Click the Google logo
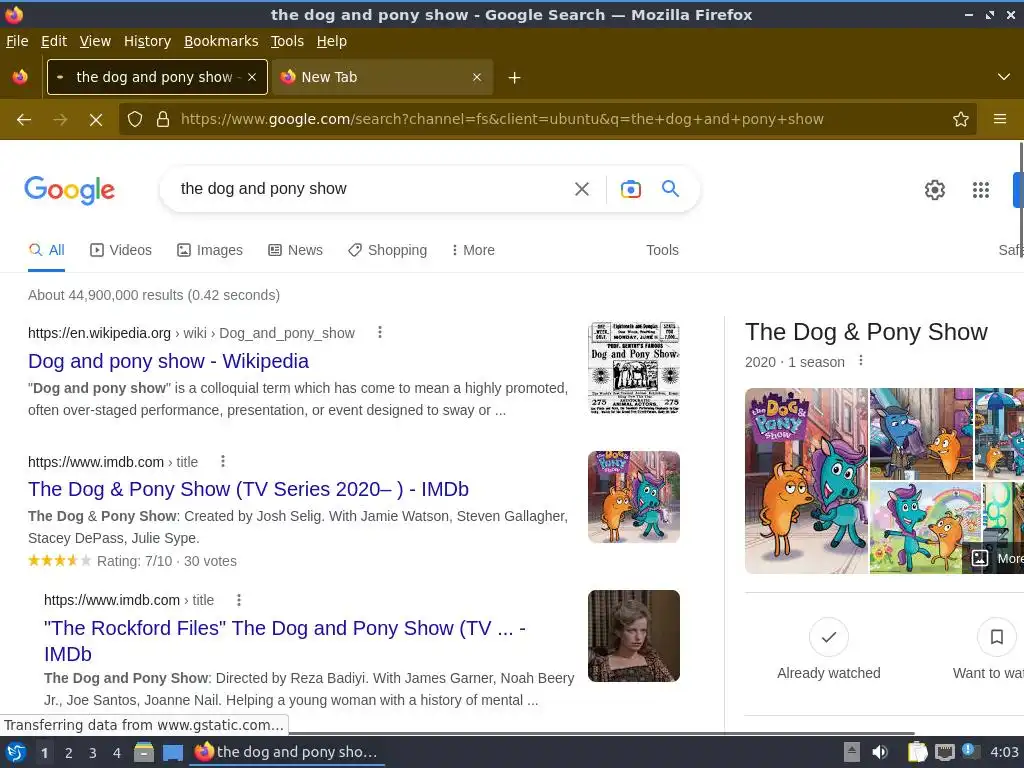Viewport: 1024px width, 768px height. [x=70, y=190]
